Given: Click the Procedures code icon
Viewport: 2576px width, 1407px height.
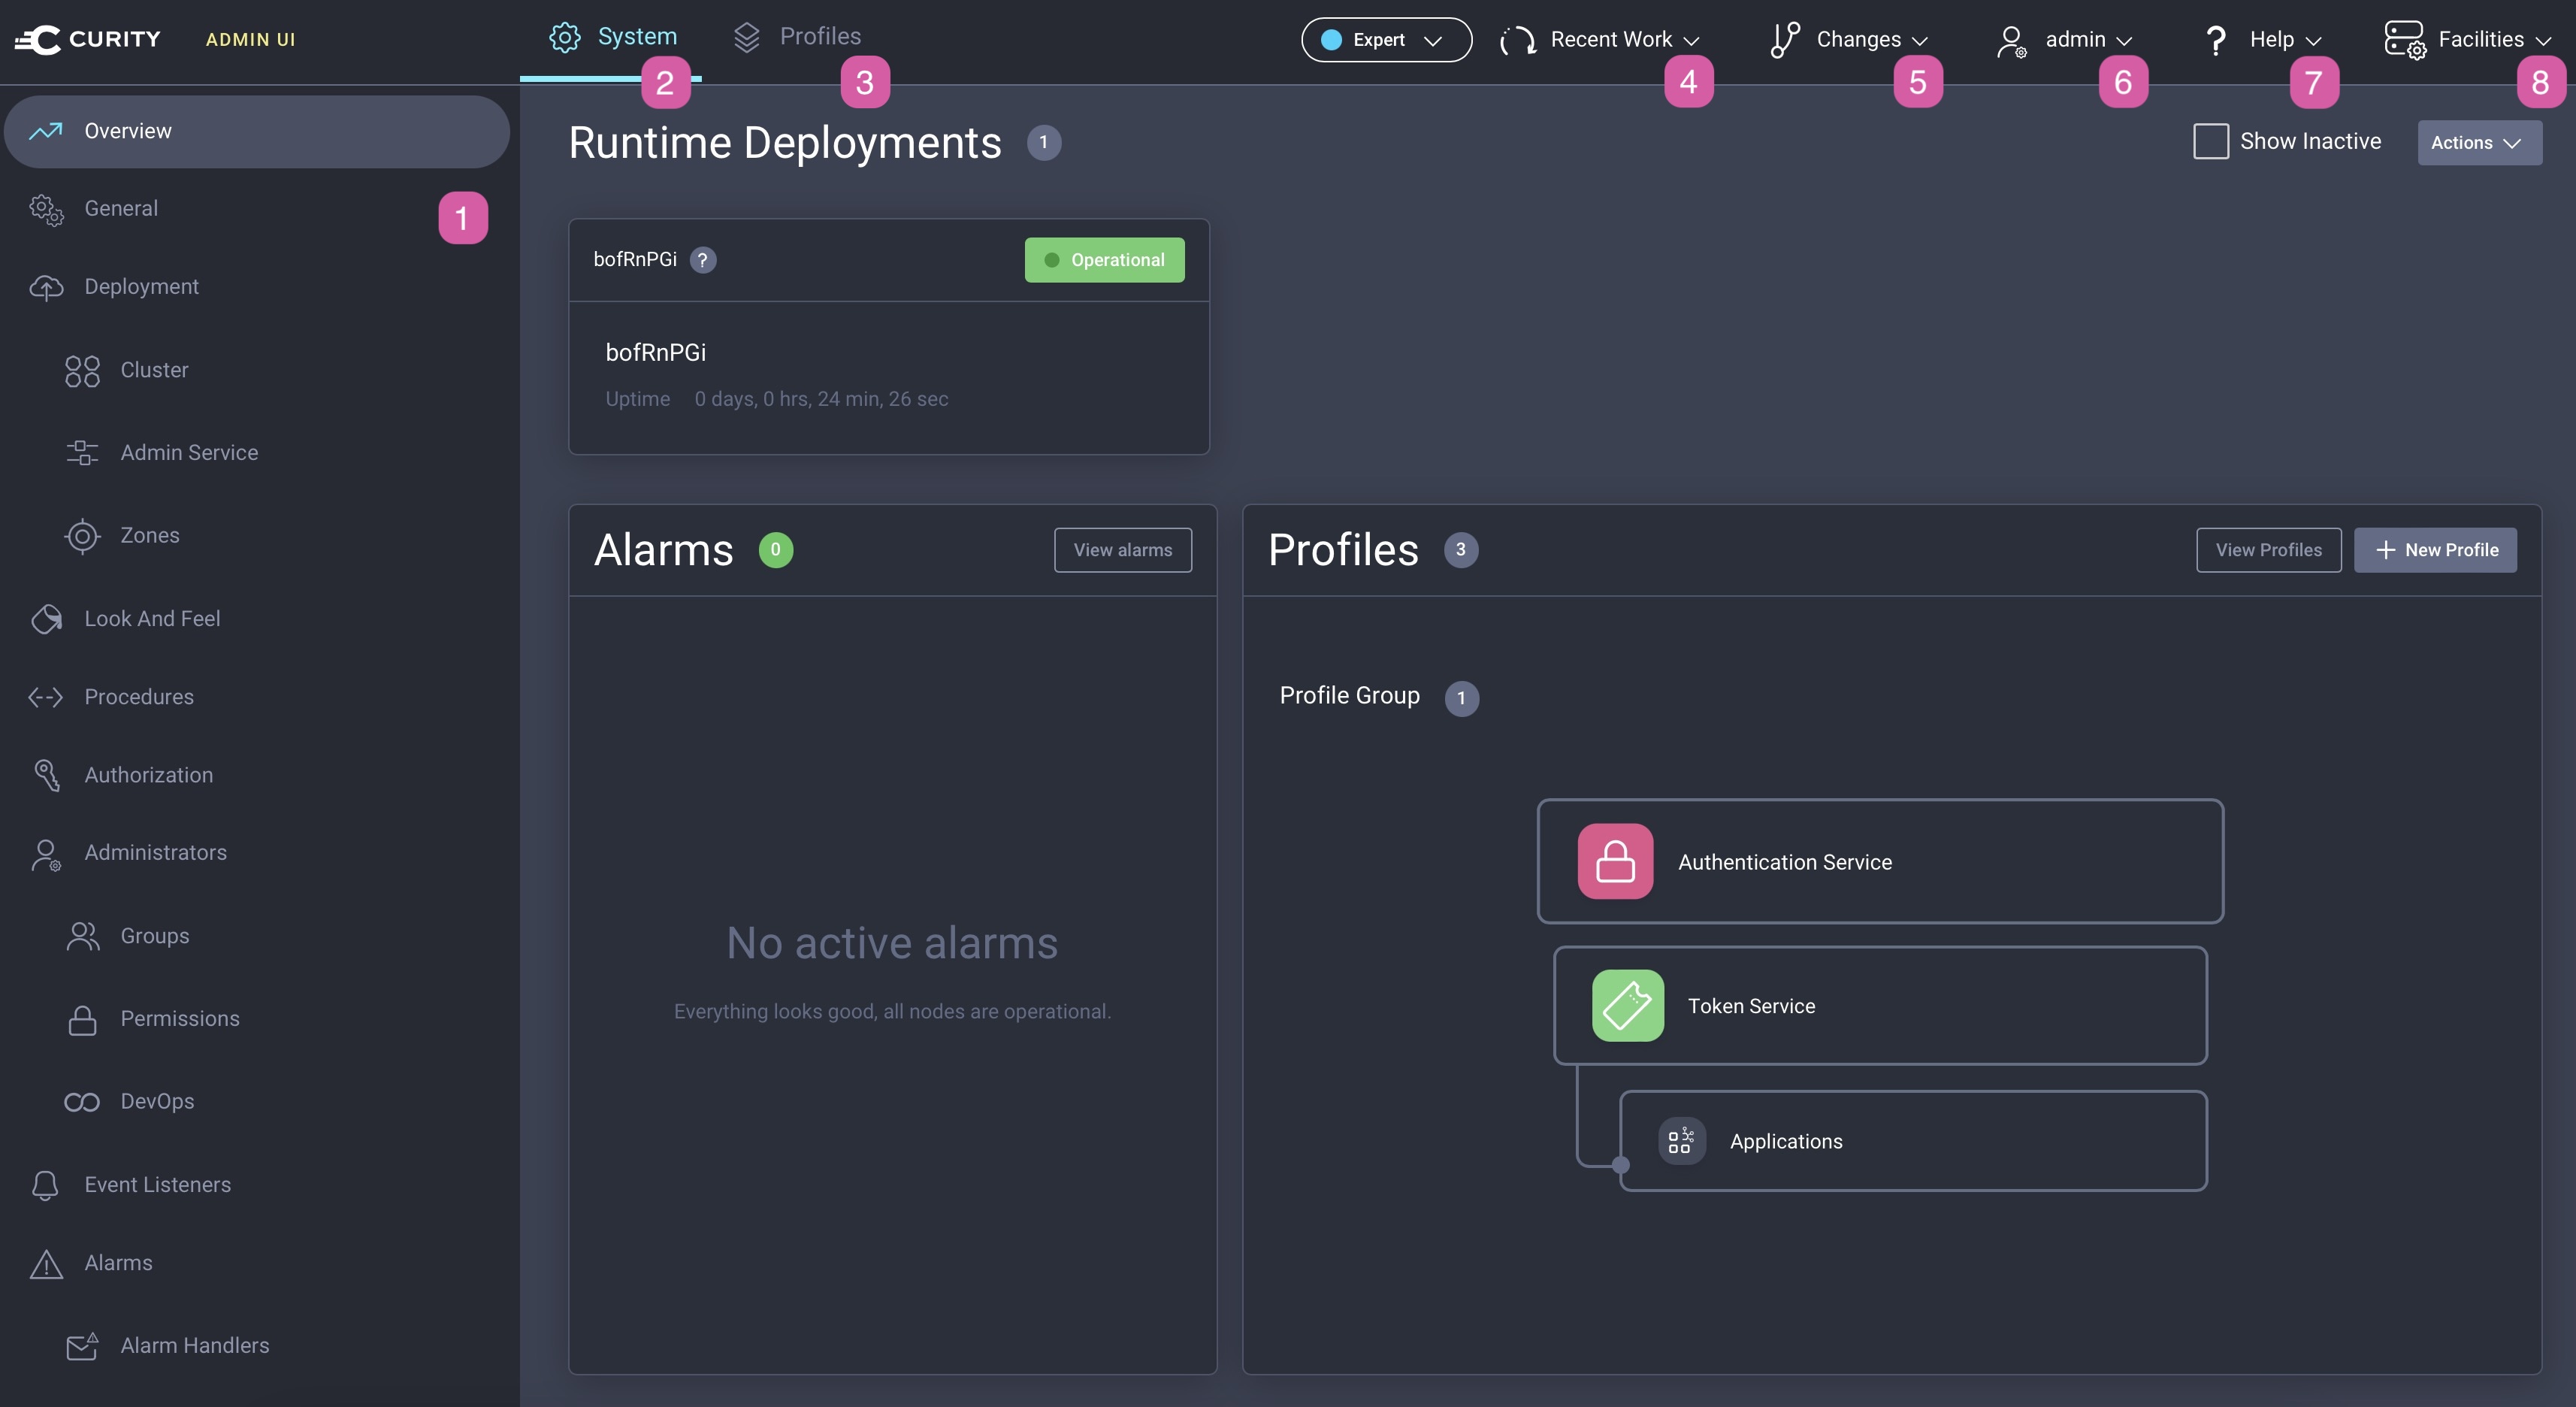Looking at the screenshot, I should pos(46,697).
